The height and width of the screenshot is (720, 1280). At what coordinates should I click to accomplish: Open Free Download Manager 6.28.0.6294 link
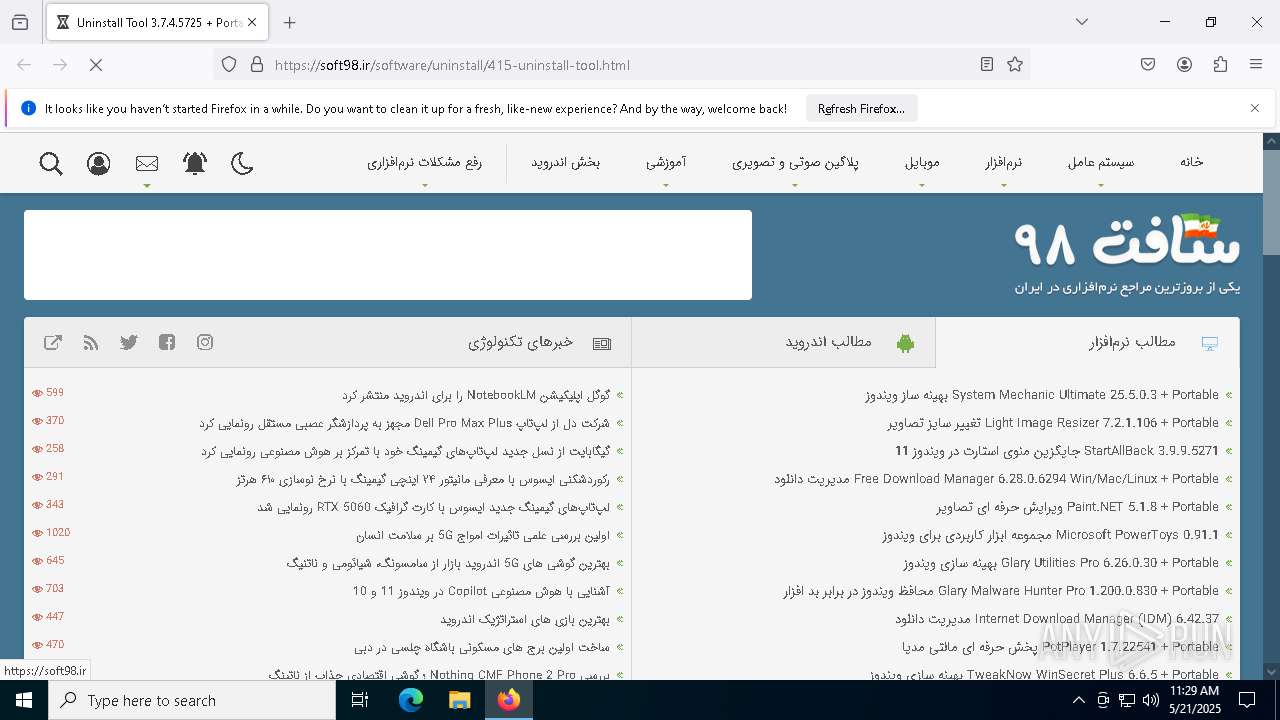[x=996, y=479]
